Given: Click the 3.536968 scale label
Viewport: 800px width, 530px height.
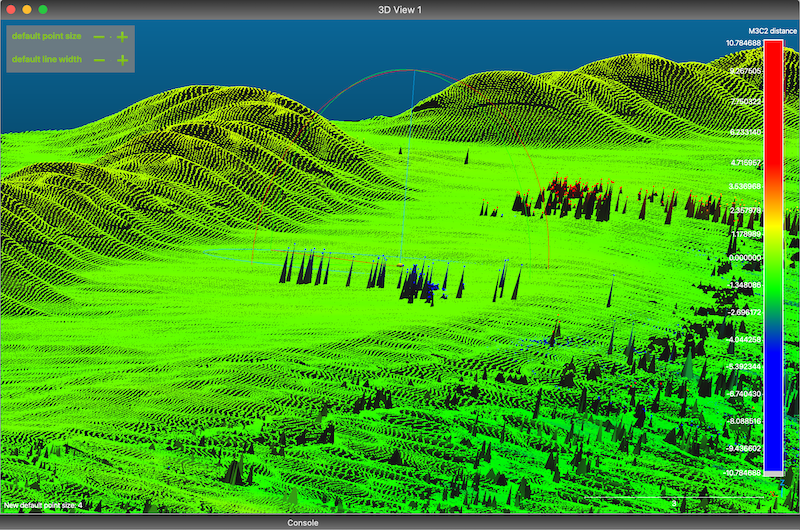Looking at the screenshot, I should click(744, 186).
